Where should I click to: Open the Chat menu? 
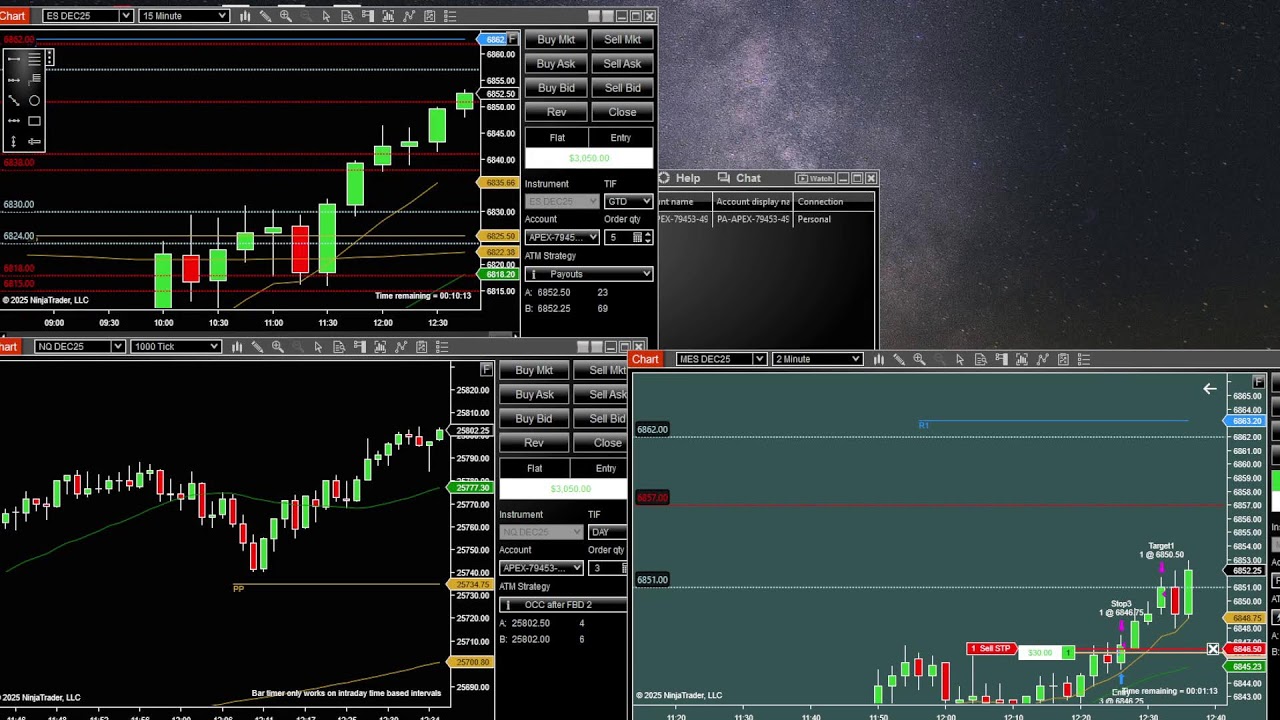pyautogui.click(x=748, y=178)
